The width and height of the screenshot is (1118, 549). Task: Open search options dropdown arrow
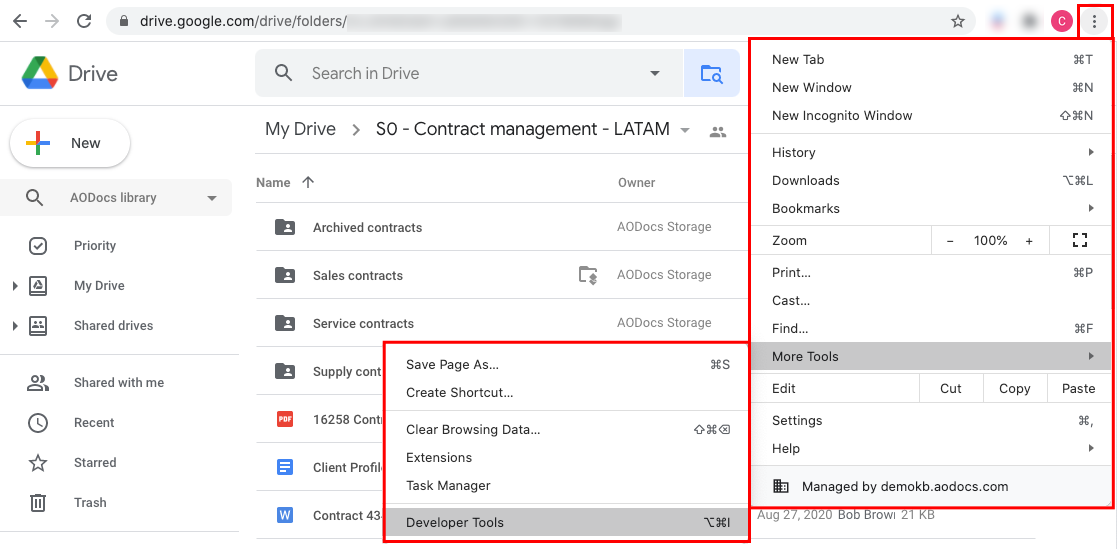(655, 73)
